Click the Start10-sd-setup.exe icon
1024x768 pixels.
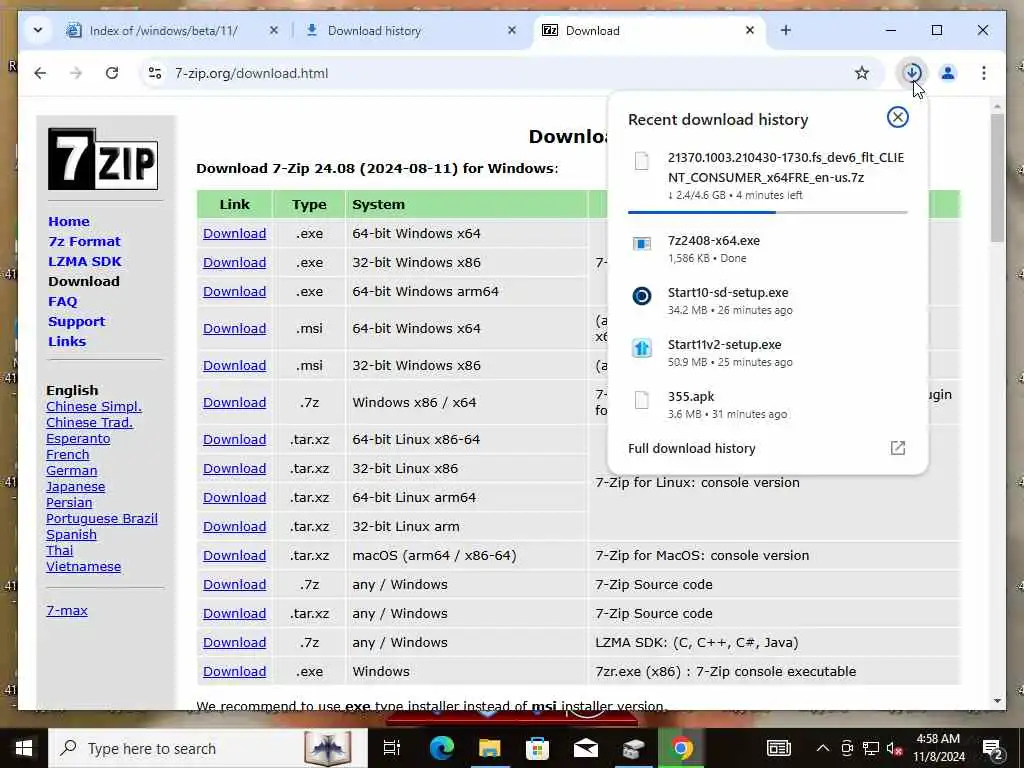(642, 296)
